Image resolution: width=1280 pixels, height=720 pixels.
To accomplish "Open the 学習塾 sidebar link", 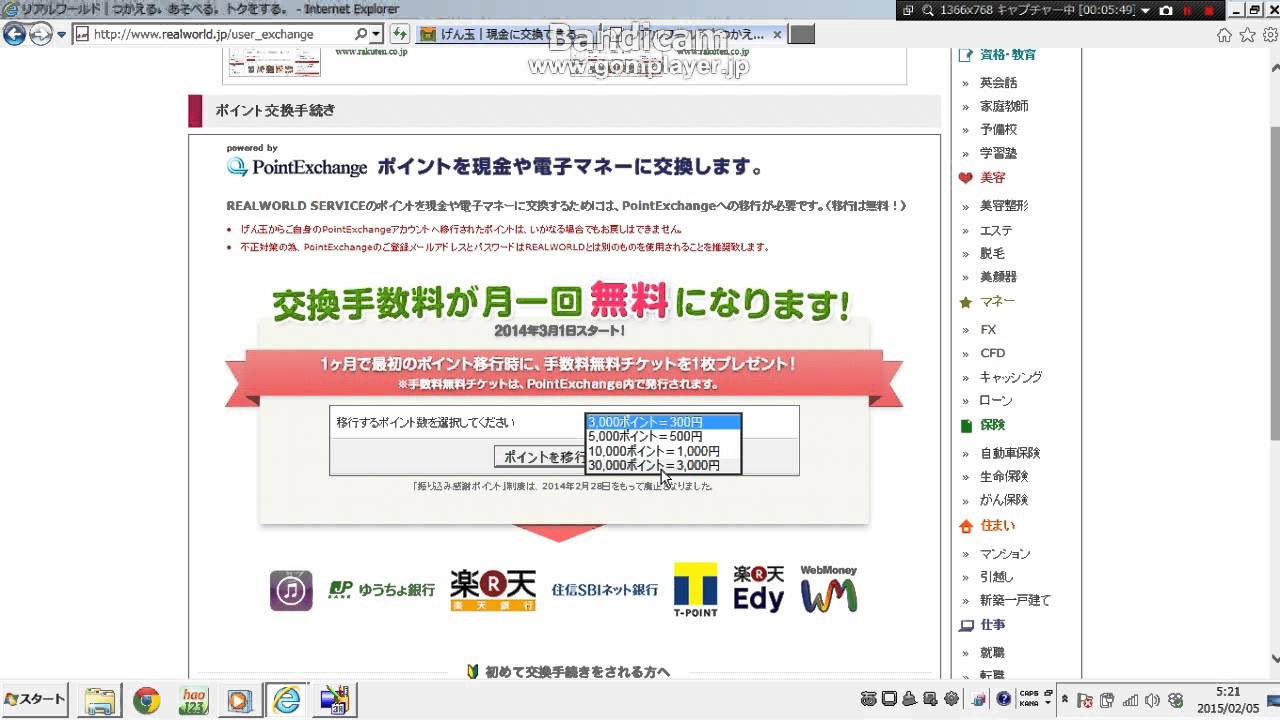I will point(998,153).
